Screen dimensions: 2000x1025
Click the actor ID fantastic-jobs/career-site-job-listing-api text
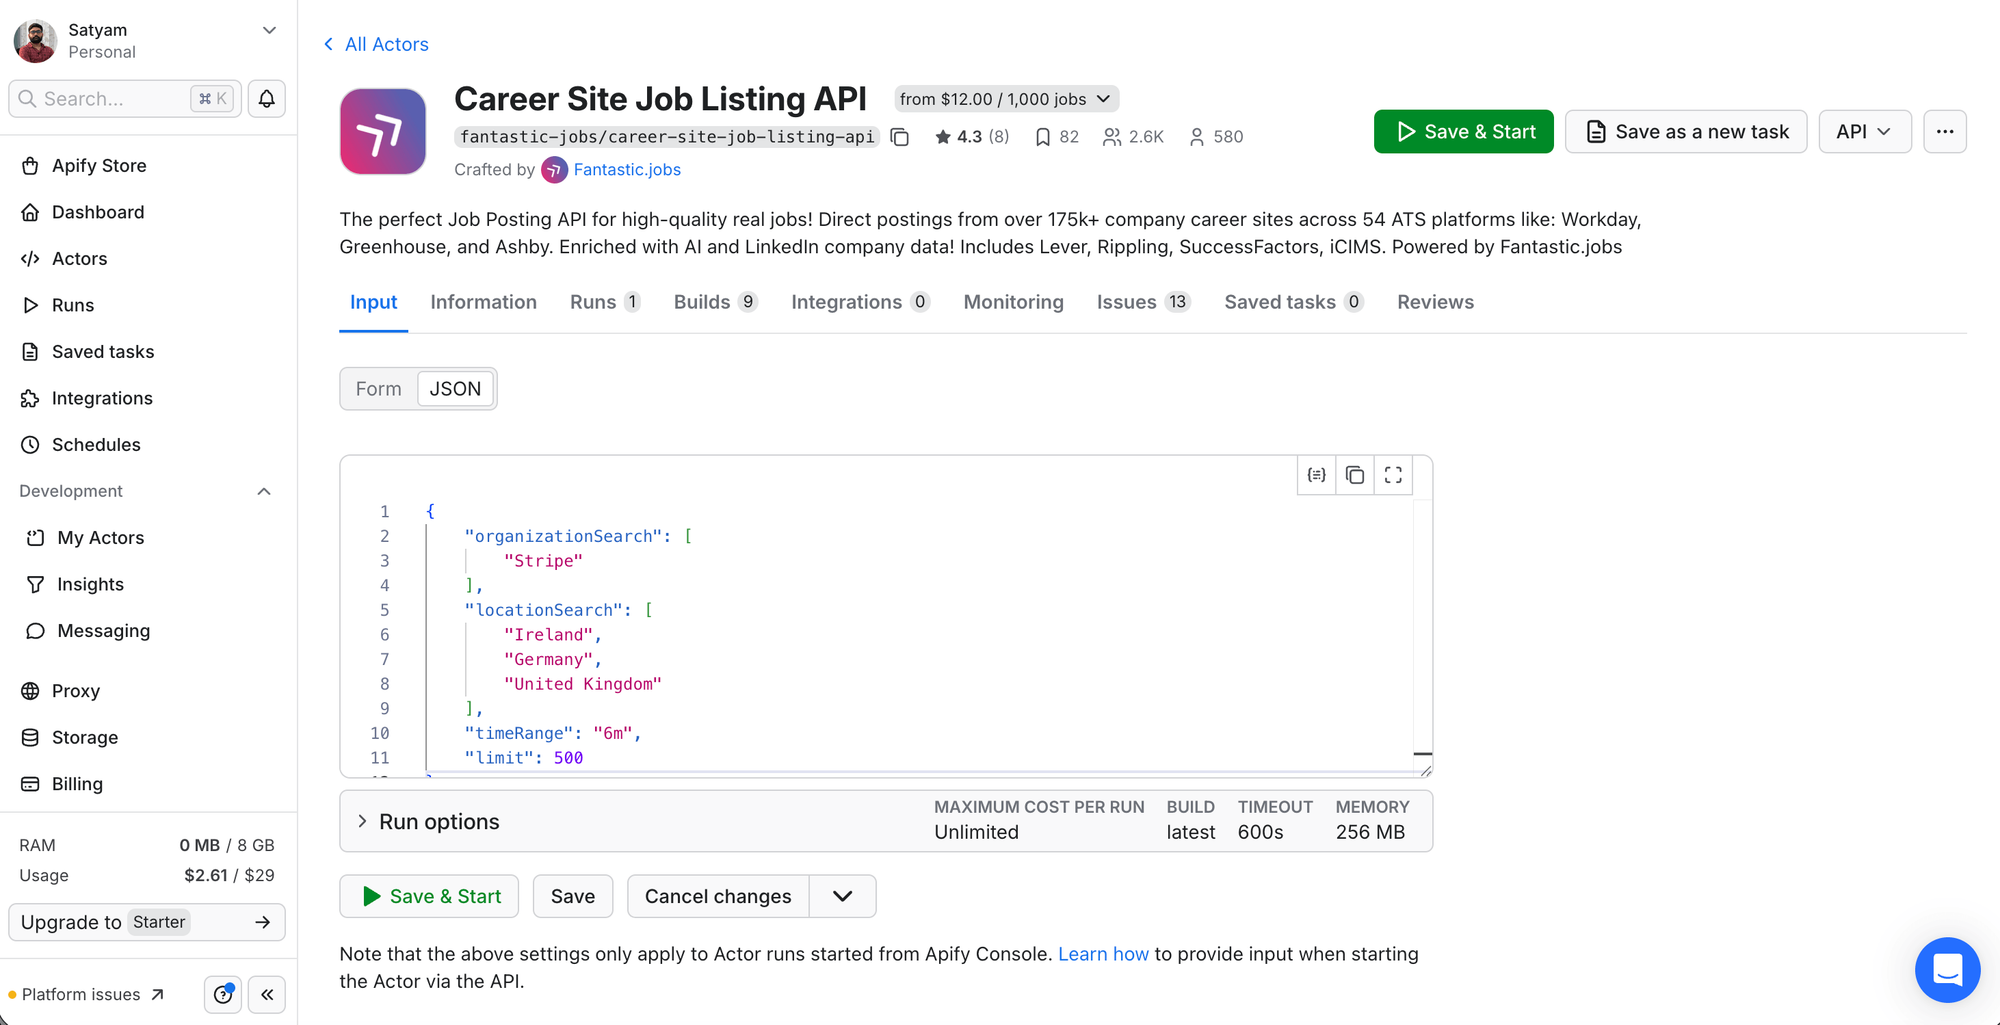667,137
